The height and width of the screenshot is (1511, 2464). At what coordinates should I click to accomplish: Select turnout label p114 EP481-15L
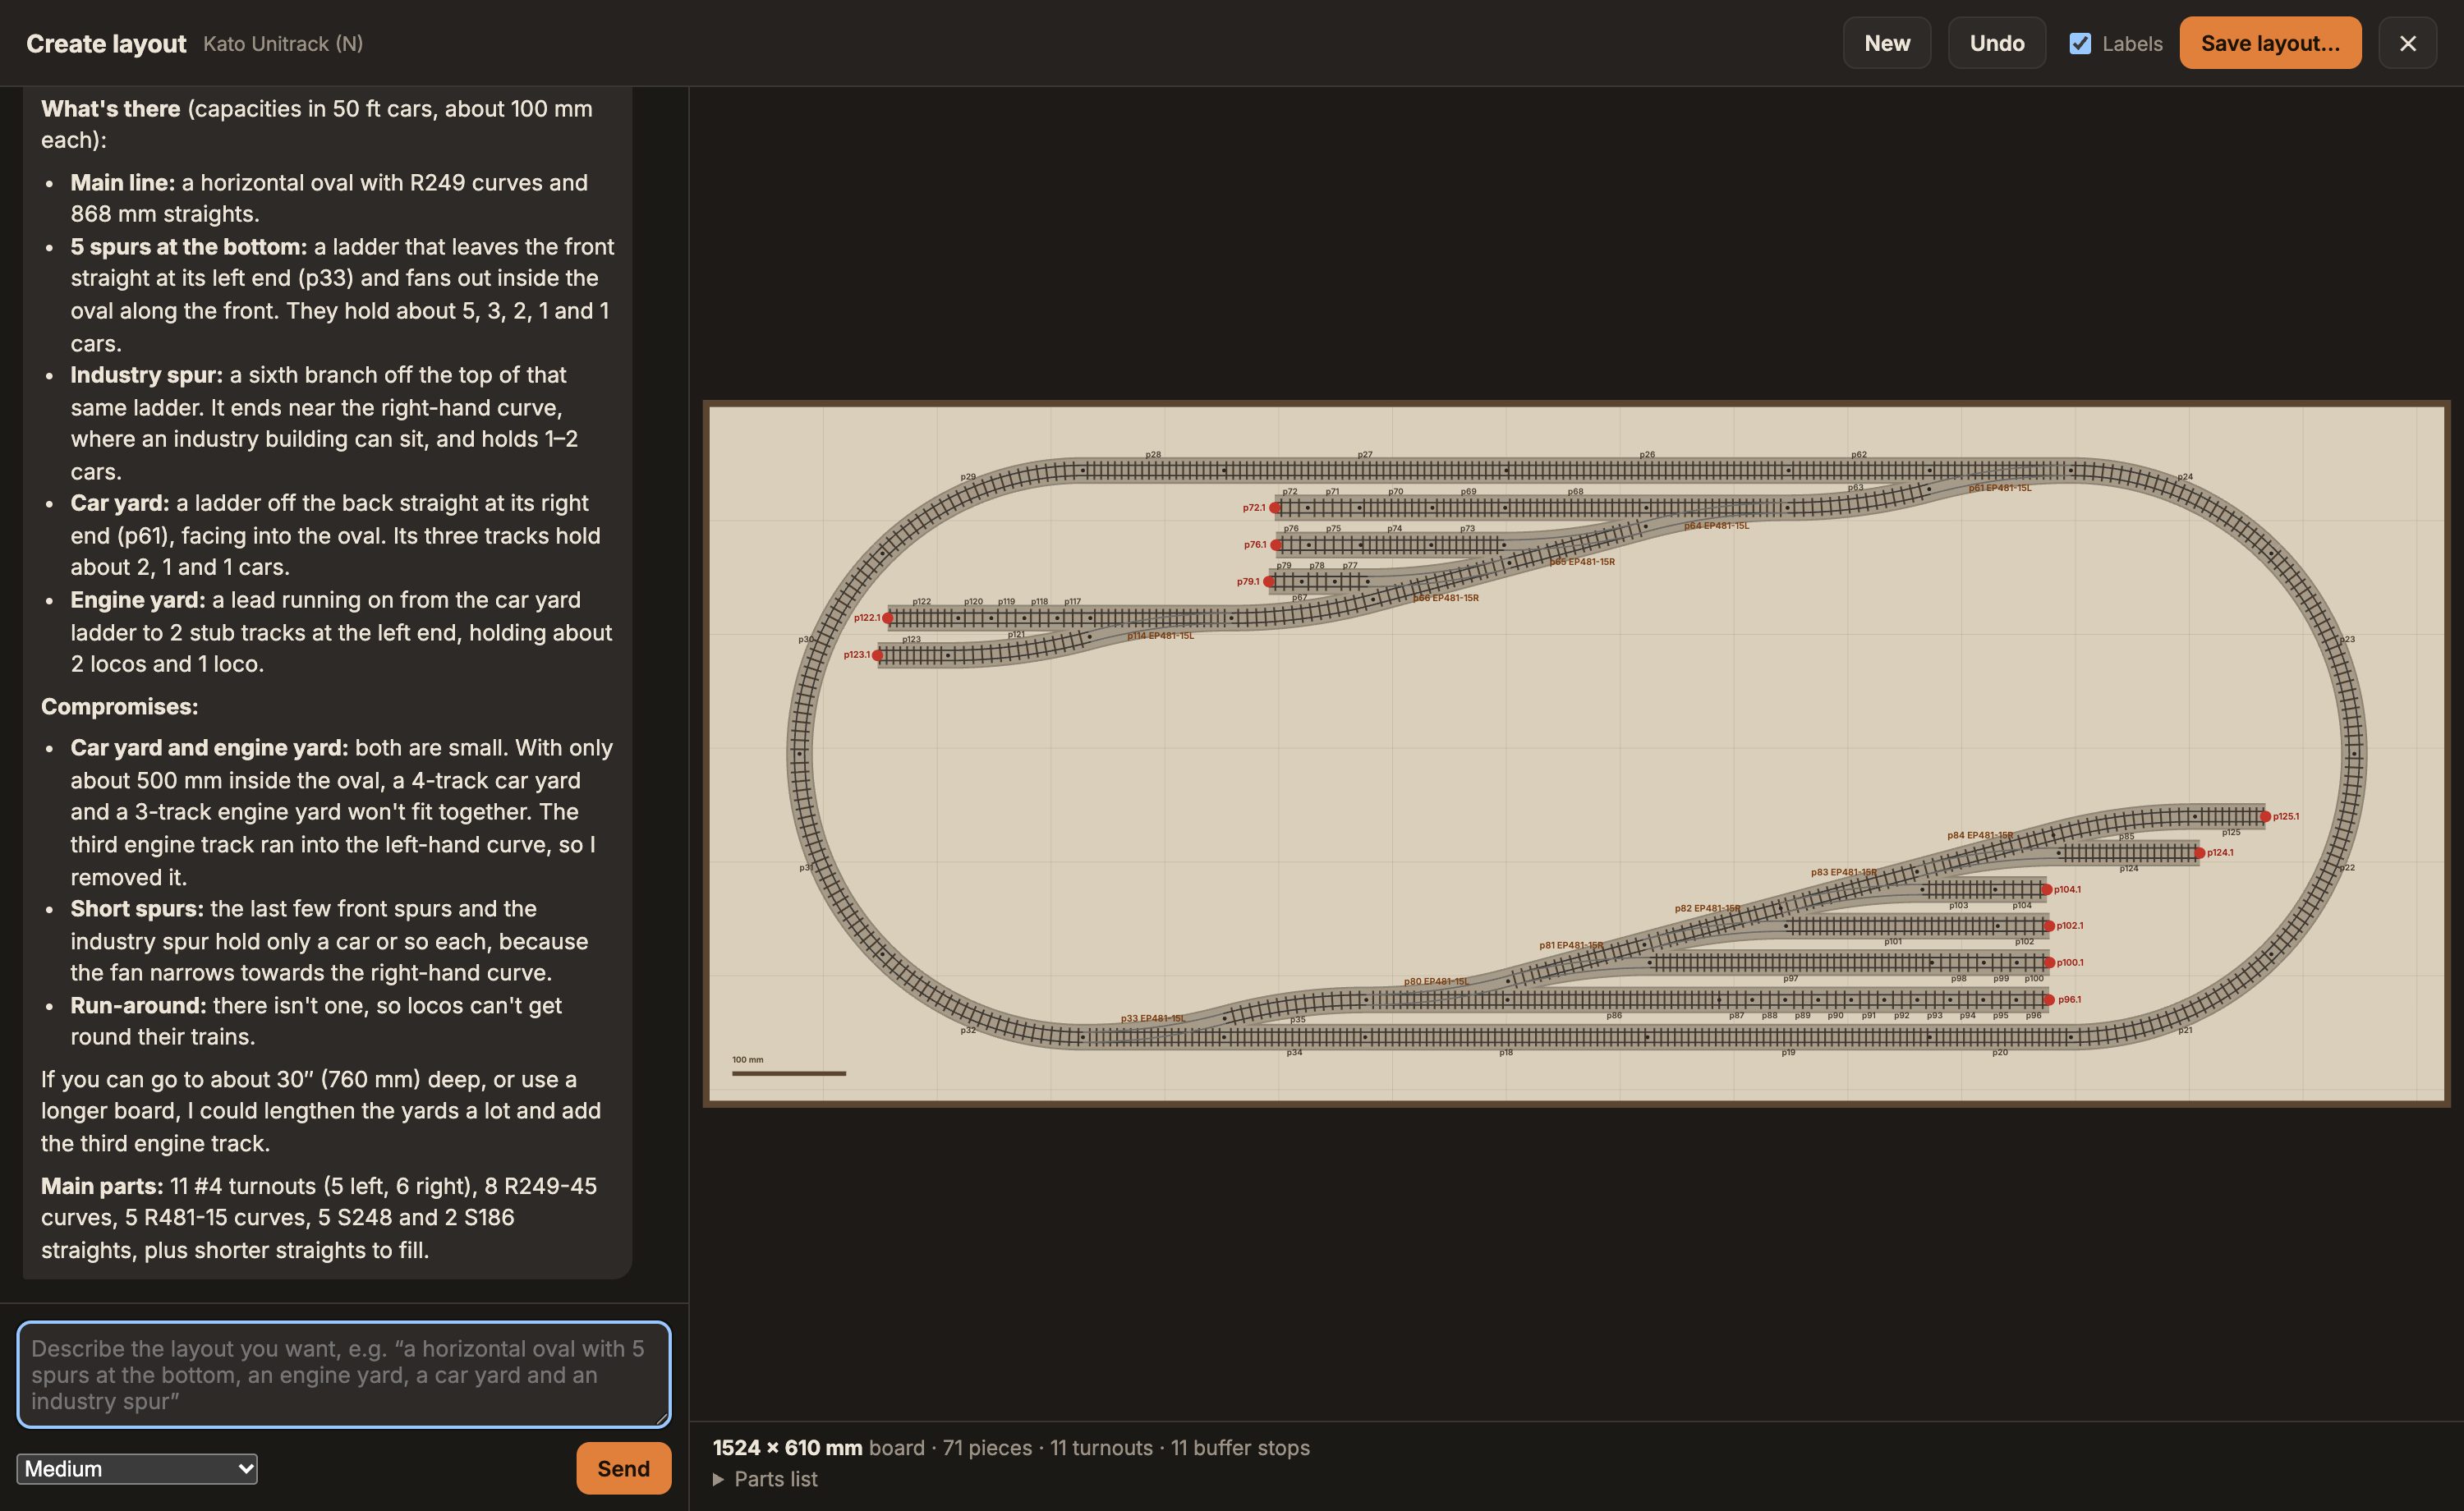(x=1161, y=636)
